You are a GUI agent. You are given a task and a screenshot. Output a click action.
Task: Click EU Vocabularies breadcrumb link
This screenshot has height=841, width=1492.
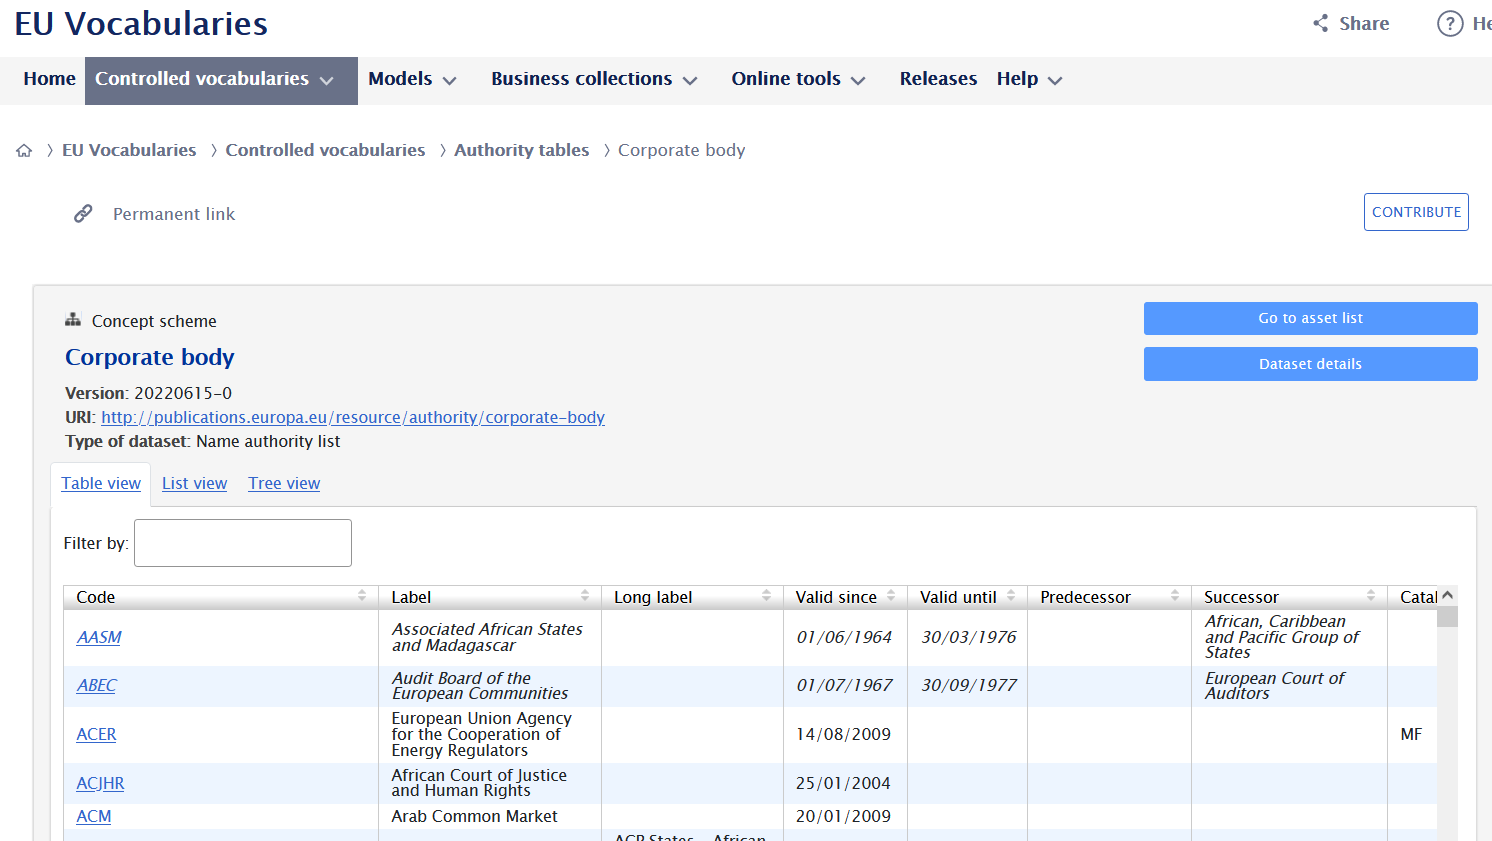129,150
